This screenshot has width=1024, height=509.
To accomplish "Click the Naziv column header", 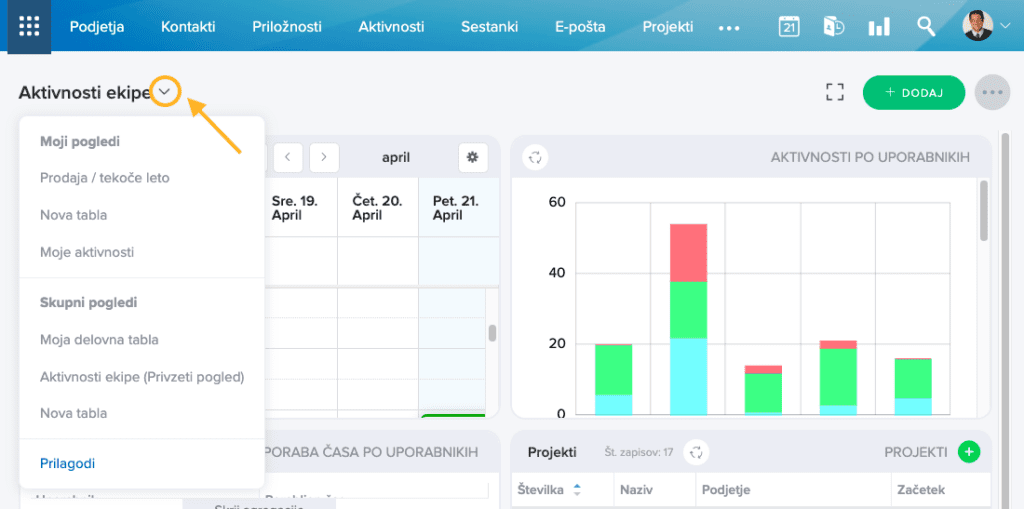I will tap(637, 489).
